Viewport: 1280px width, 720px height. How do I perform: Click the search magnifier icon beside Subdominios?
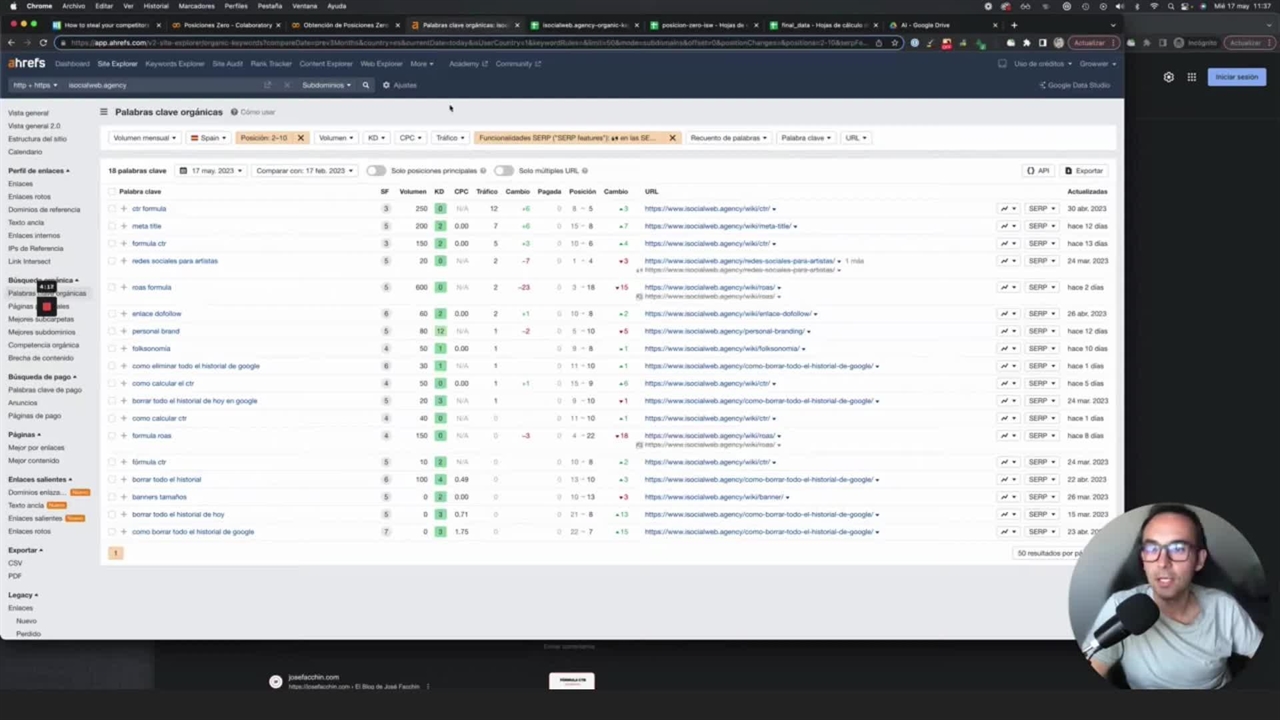(x=366, y=85)
